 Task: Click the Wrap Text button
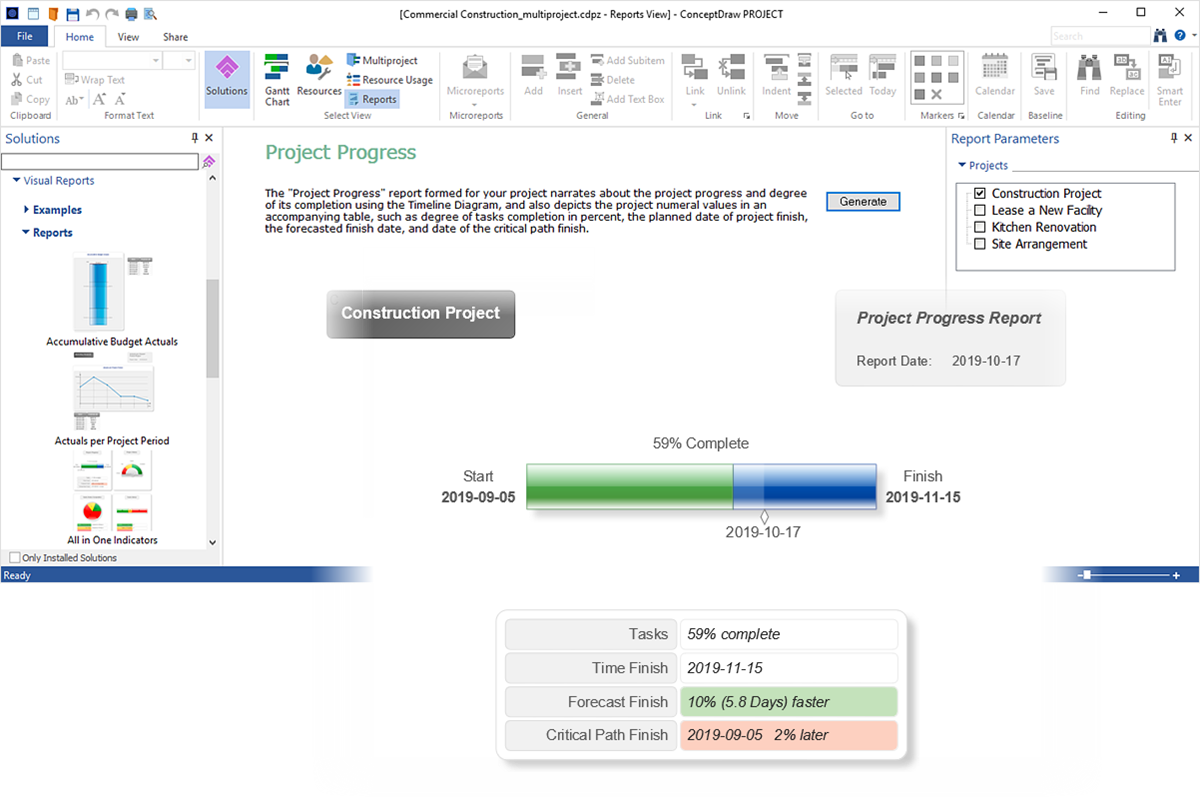95,80
